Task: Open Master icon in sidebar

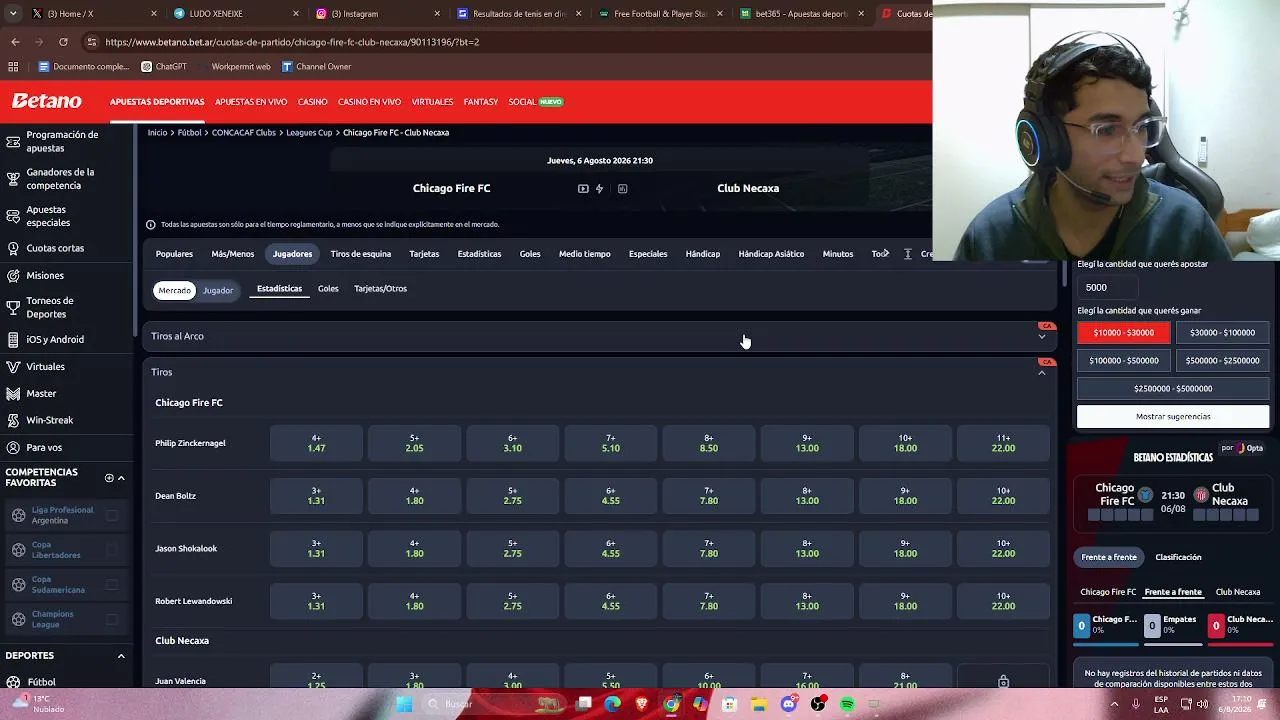Action: pos(13,393)
